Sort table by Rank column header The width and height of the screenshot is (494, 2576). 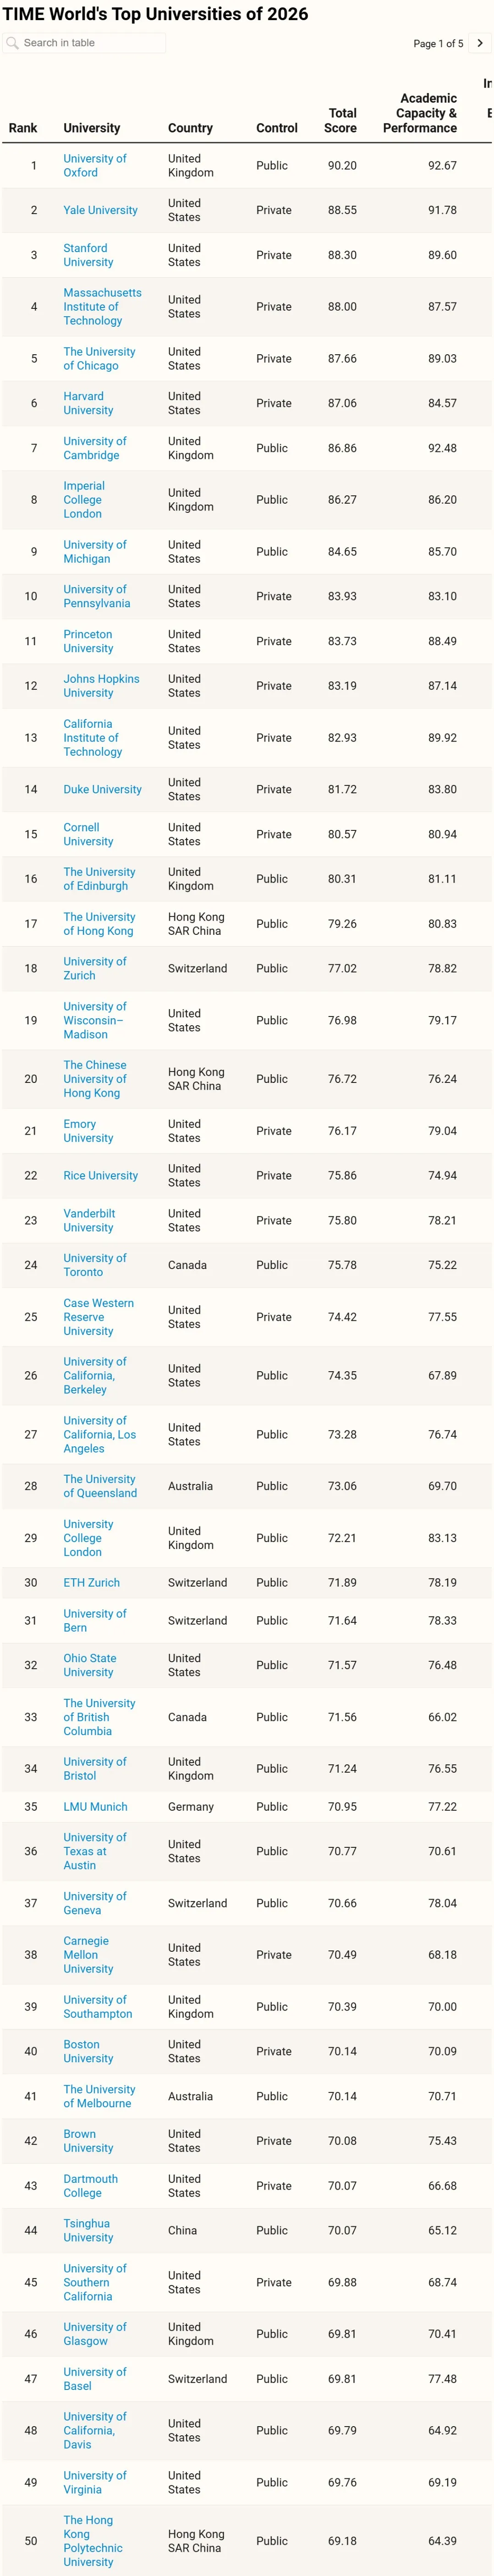point(23,128)
